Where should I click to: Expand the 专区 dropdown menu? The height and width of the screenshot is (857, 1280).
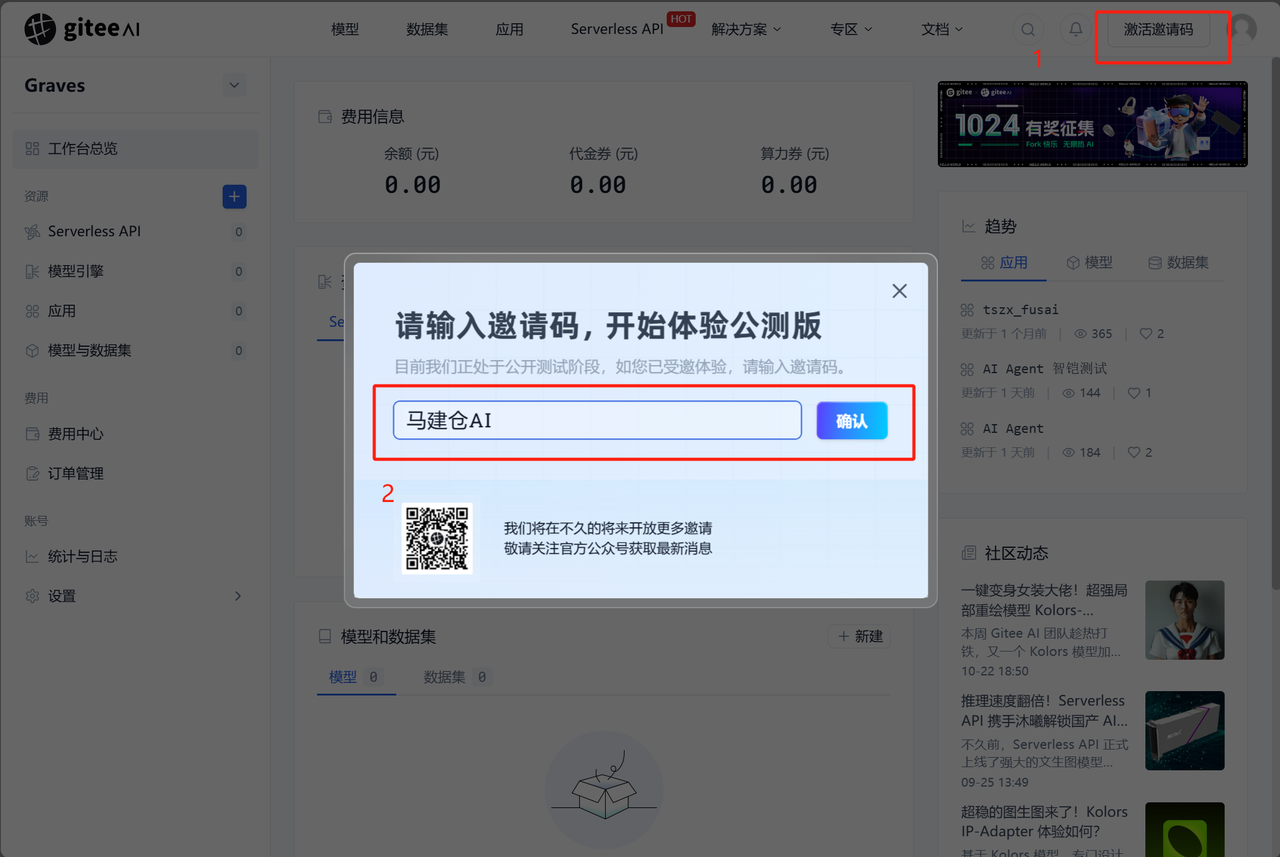click(851, 29)
